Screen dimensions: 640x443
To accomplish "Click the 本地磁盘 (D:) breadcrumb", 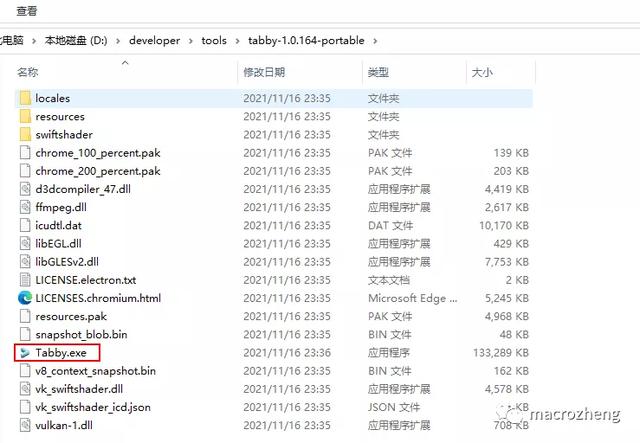I will click(x=76, y=40).
